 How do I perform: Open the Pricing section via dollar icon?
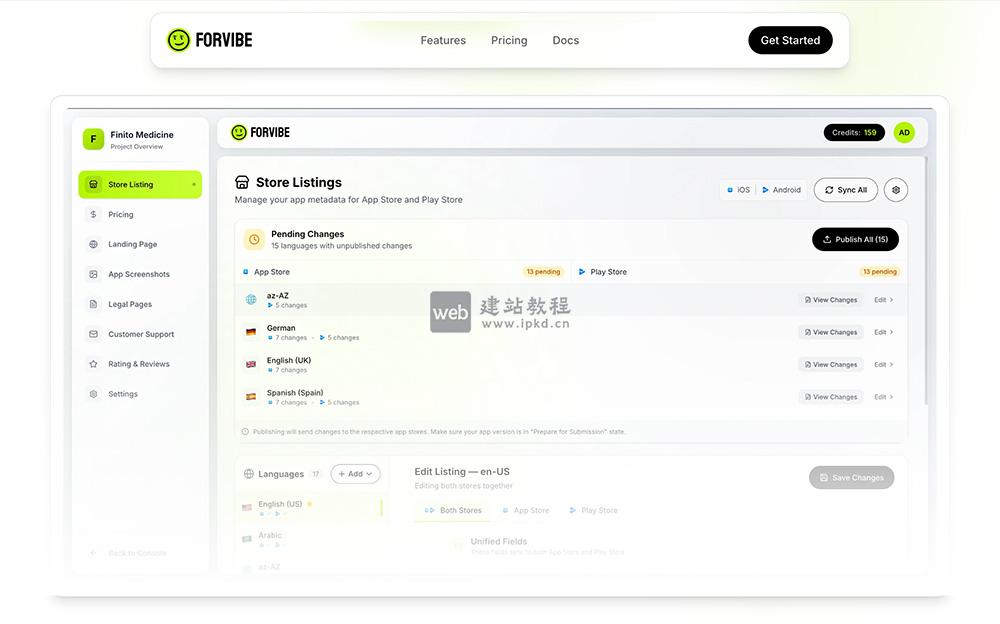[95, 214]
